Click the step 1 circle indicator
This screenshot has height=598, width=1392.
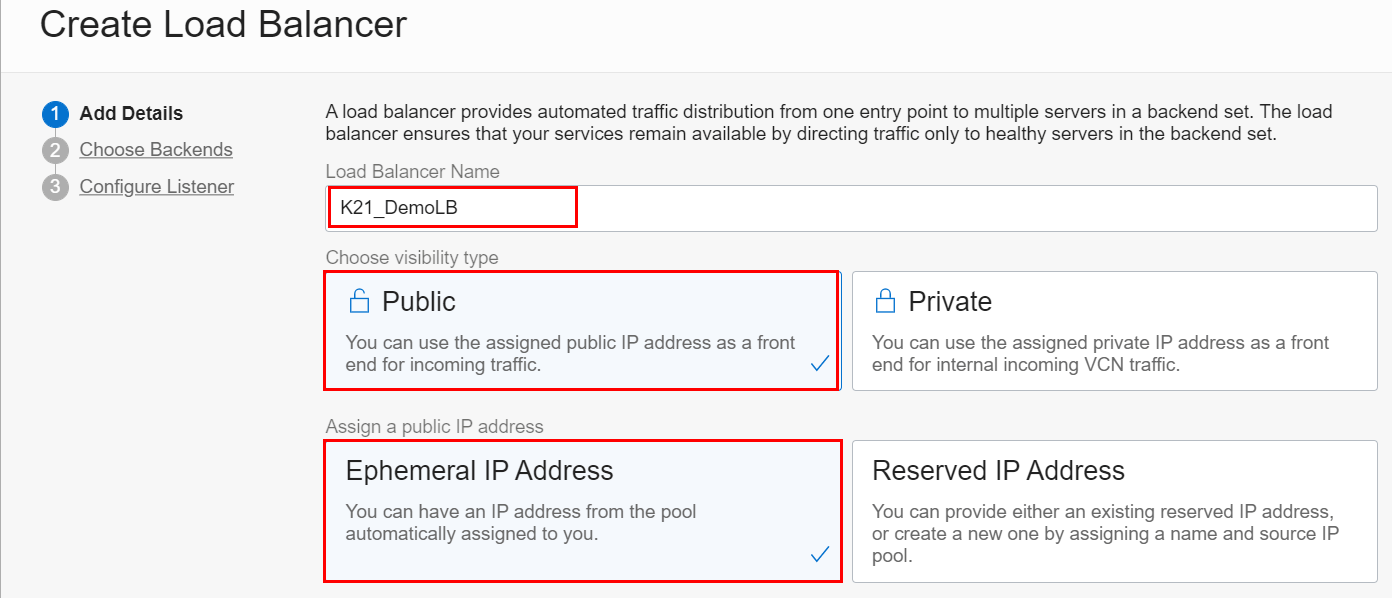(54, 114)
